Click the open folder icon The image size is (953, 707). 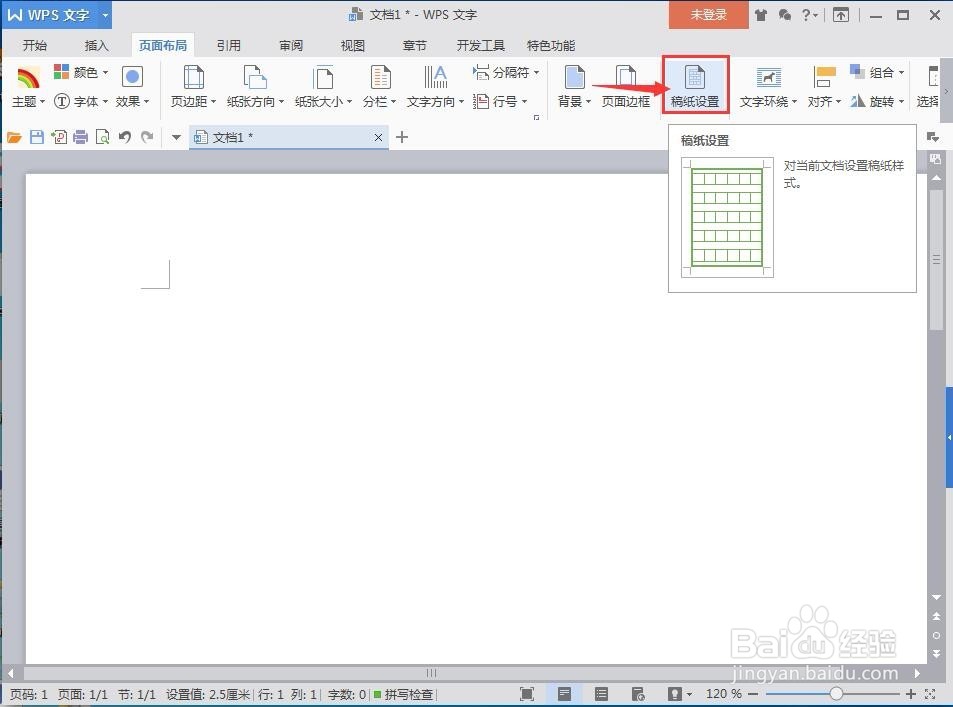pyautogui.click(x=14, y=137)
